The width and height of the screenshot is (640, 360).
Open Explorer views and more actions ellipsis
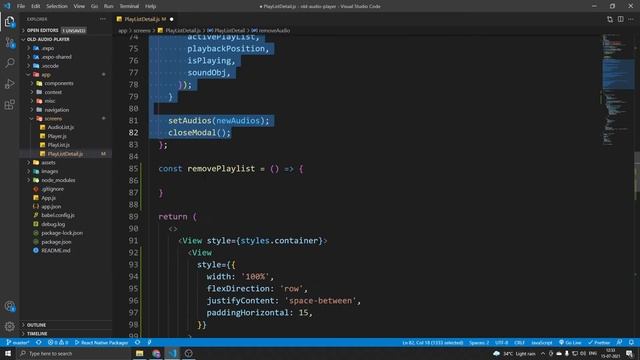point(102,19)
